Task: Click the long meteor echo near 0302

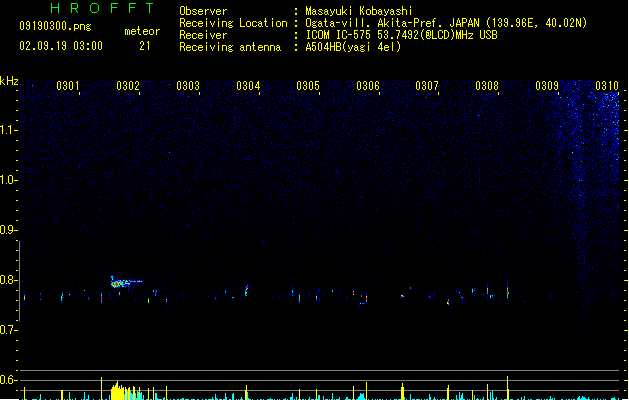Action: tap(126, 282)
